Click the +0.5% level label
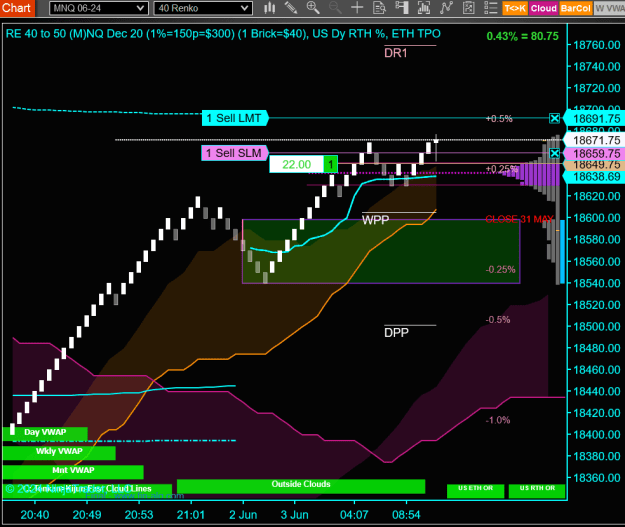 click(x=499, y=118)
